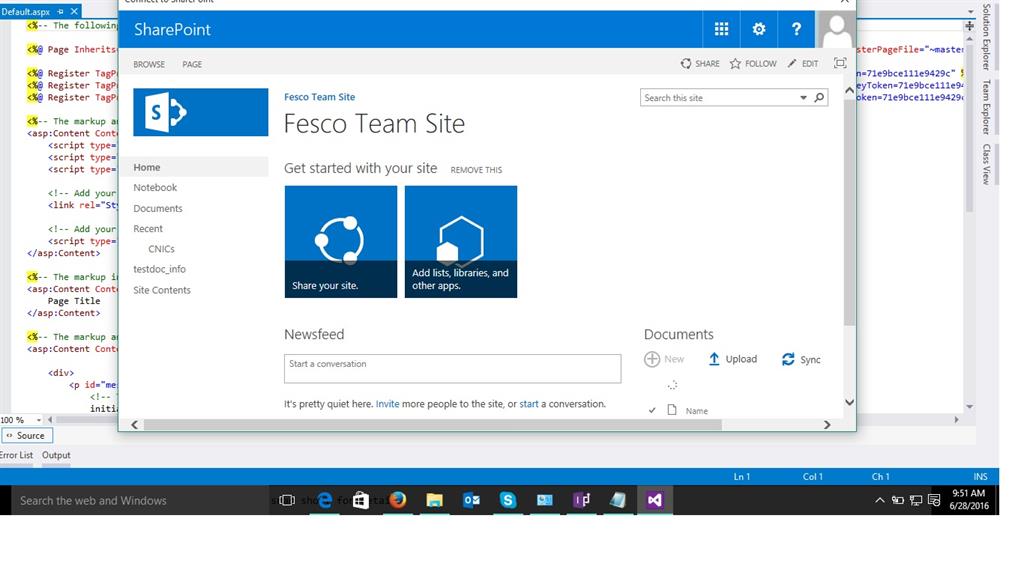The image size is (1024, 575).
Task: Click in the Start a conversation box
Action: click(453, 369)
